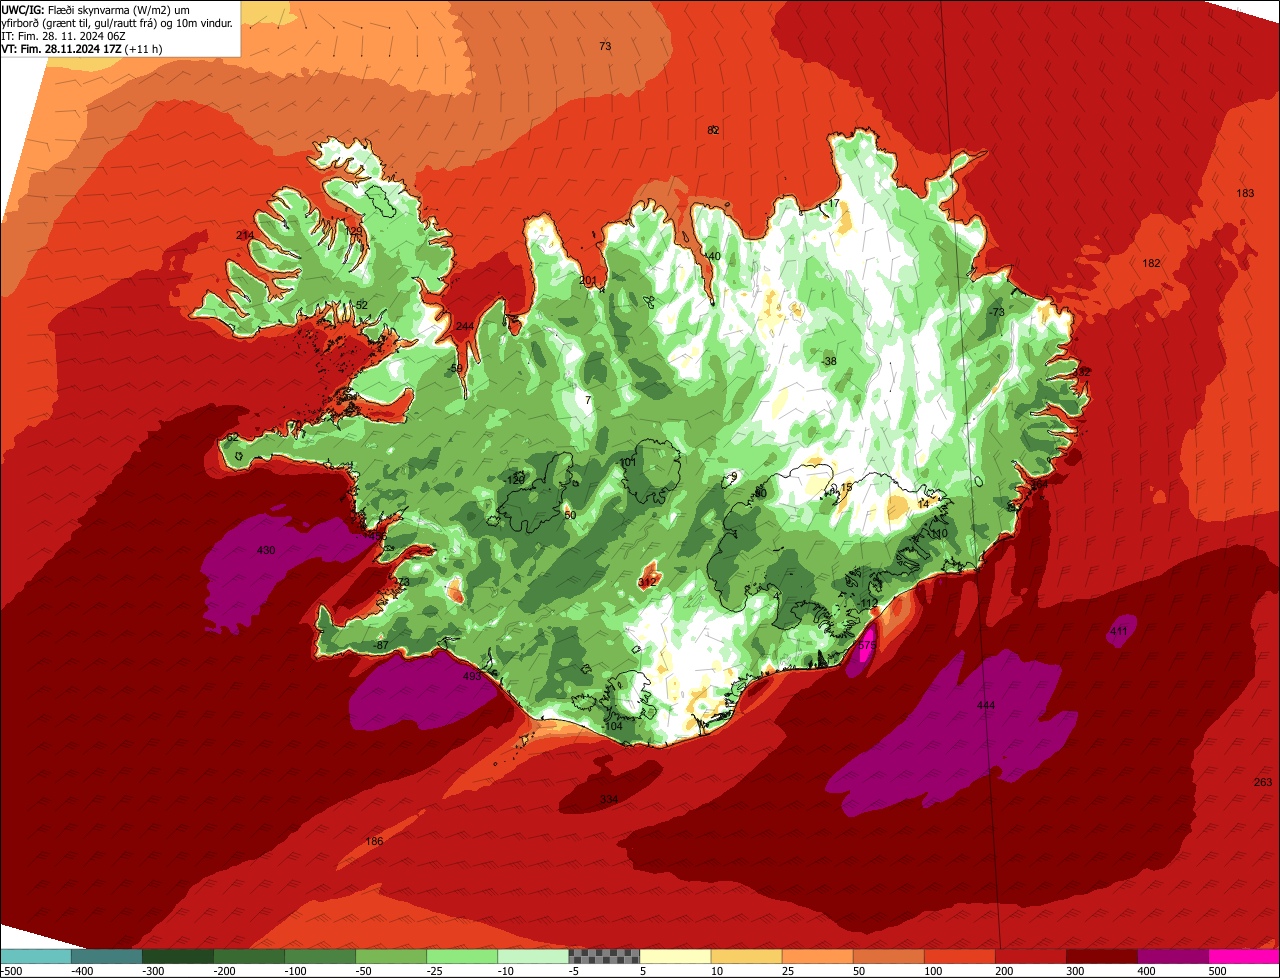This screenshot has height=978, width=1280.
Task: Click the teal -400 to -300 legend swatch
Action: [x=107, y=956]
